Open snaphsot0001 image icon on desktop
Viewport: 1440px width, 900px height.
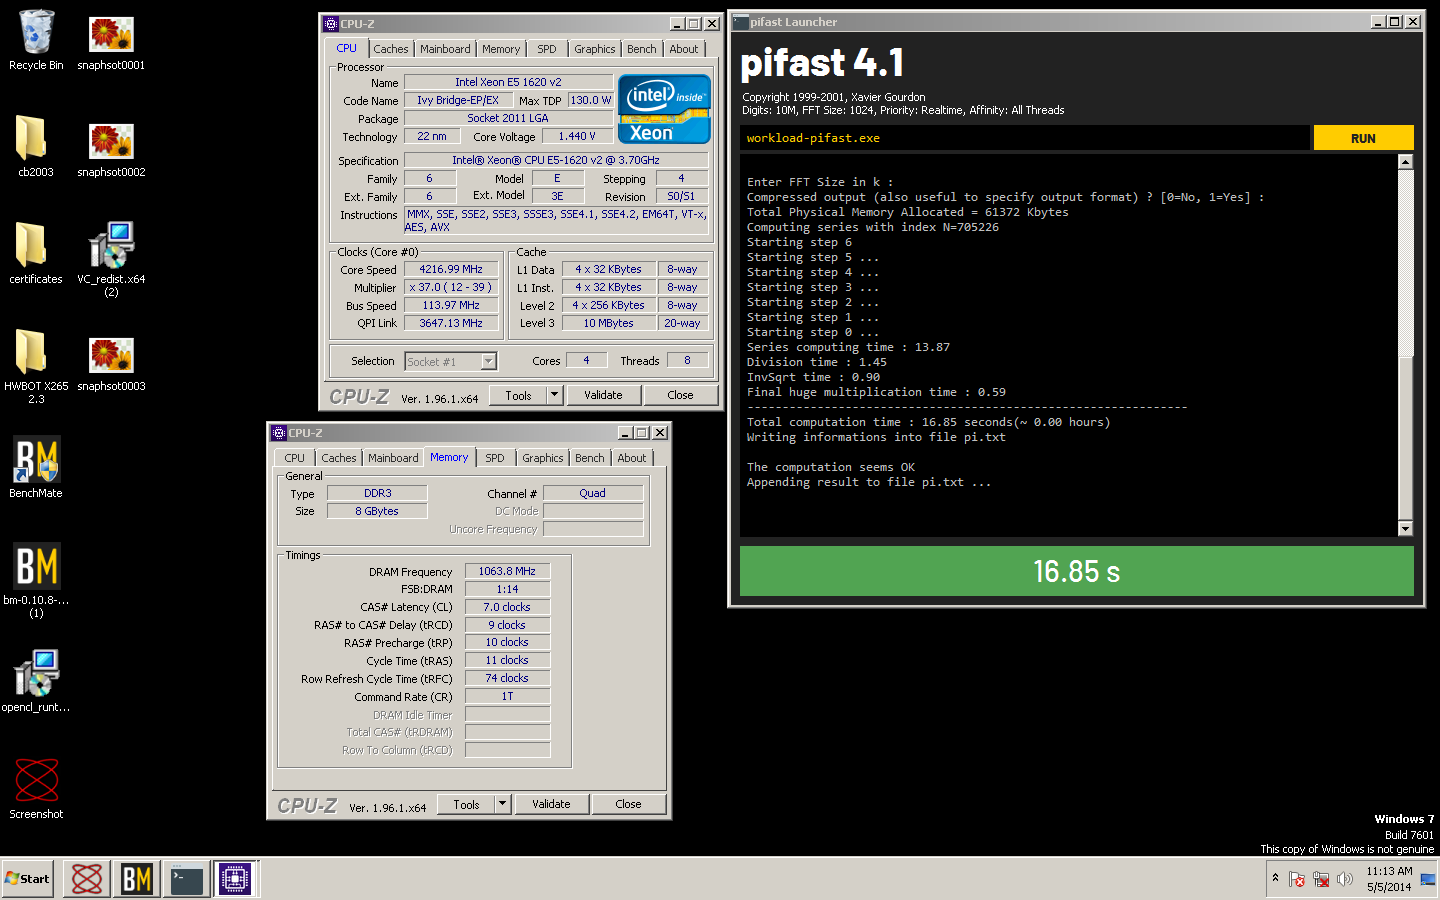pos(111,43)
